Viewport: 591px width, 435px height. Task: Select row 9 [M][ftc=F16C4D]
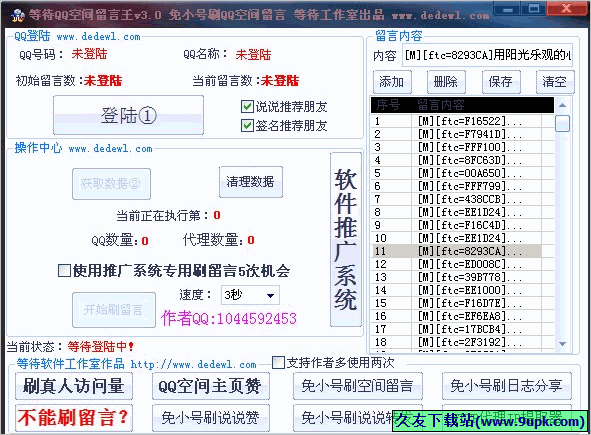coord(462,225)
